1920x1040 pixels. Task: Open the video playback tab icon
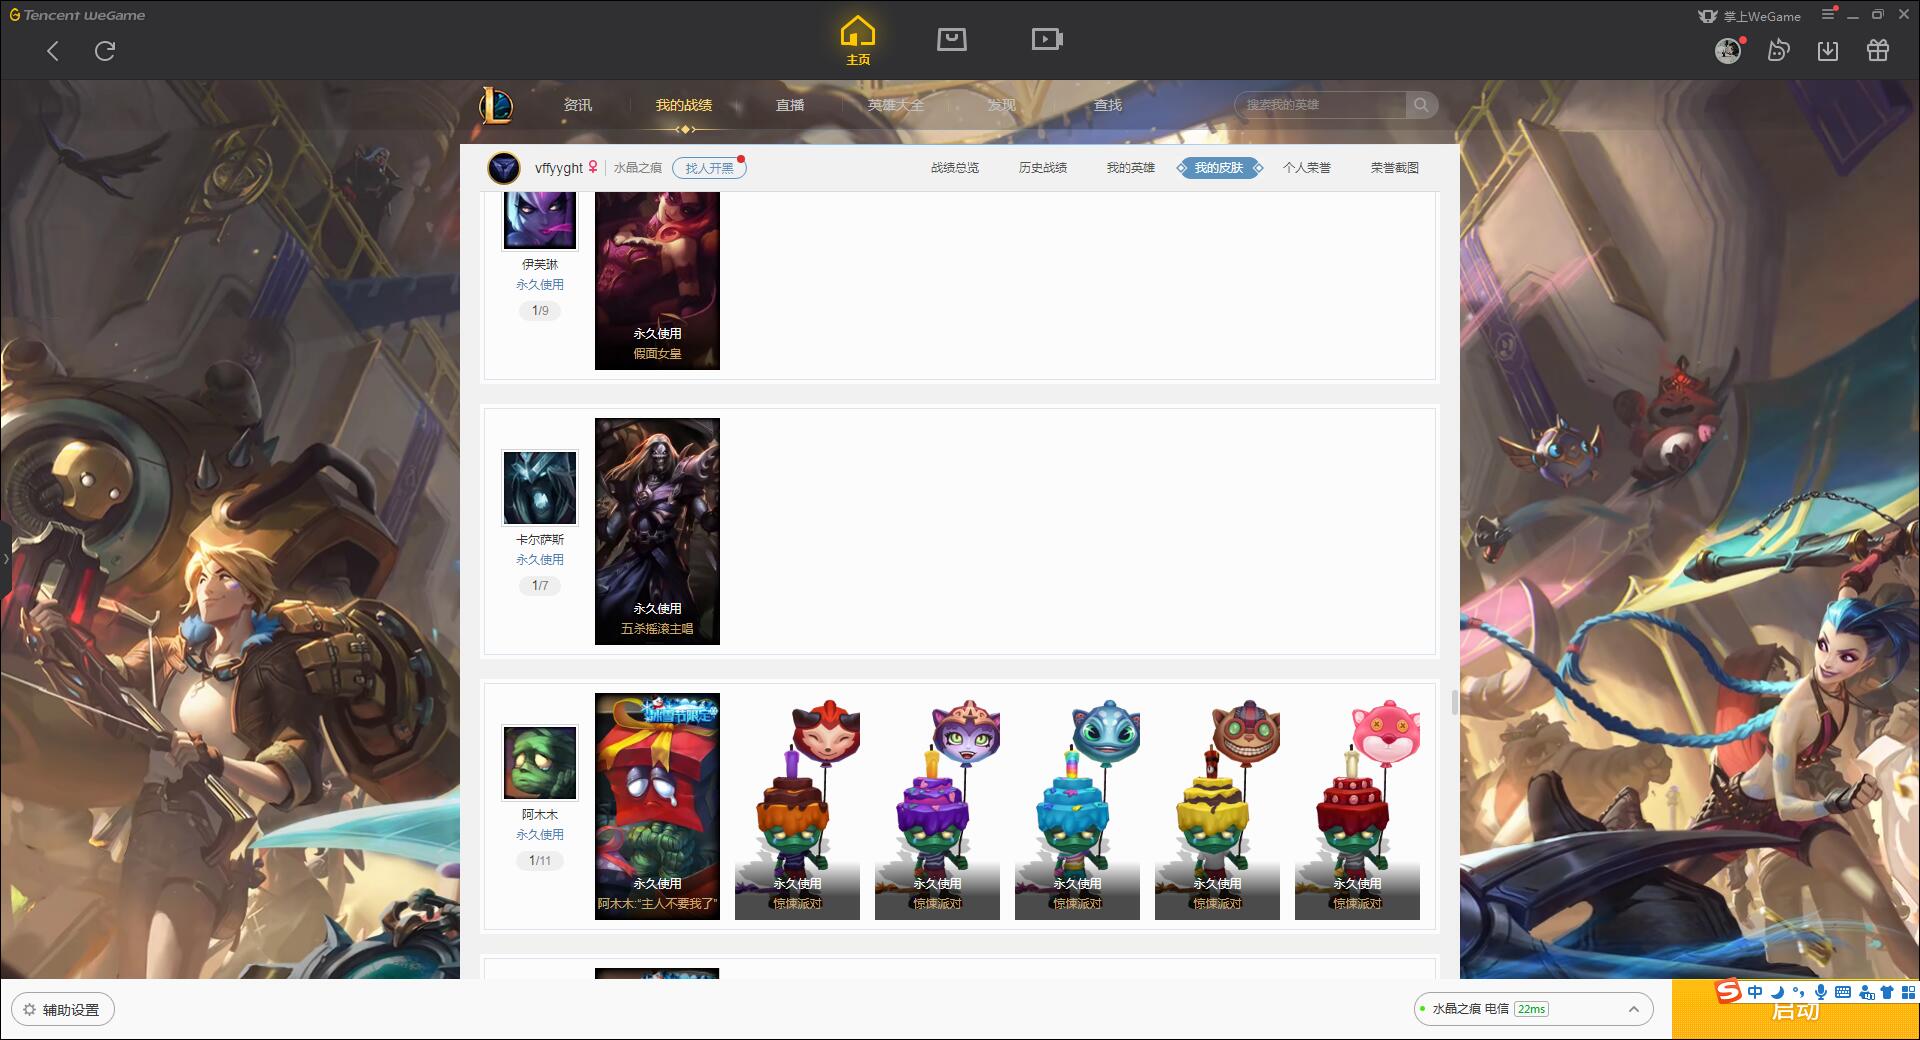(x=1047, y=39)
